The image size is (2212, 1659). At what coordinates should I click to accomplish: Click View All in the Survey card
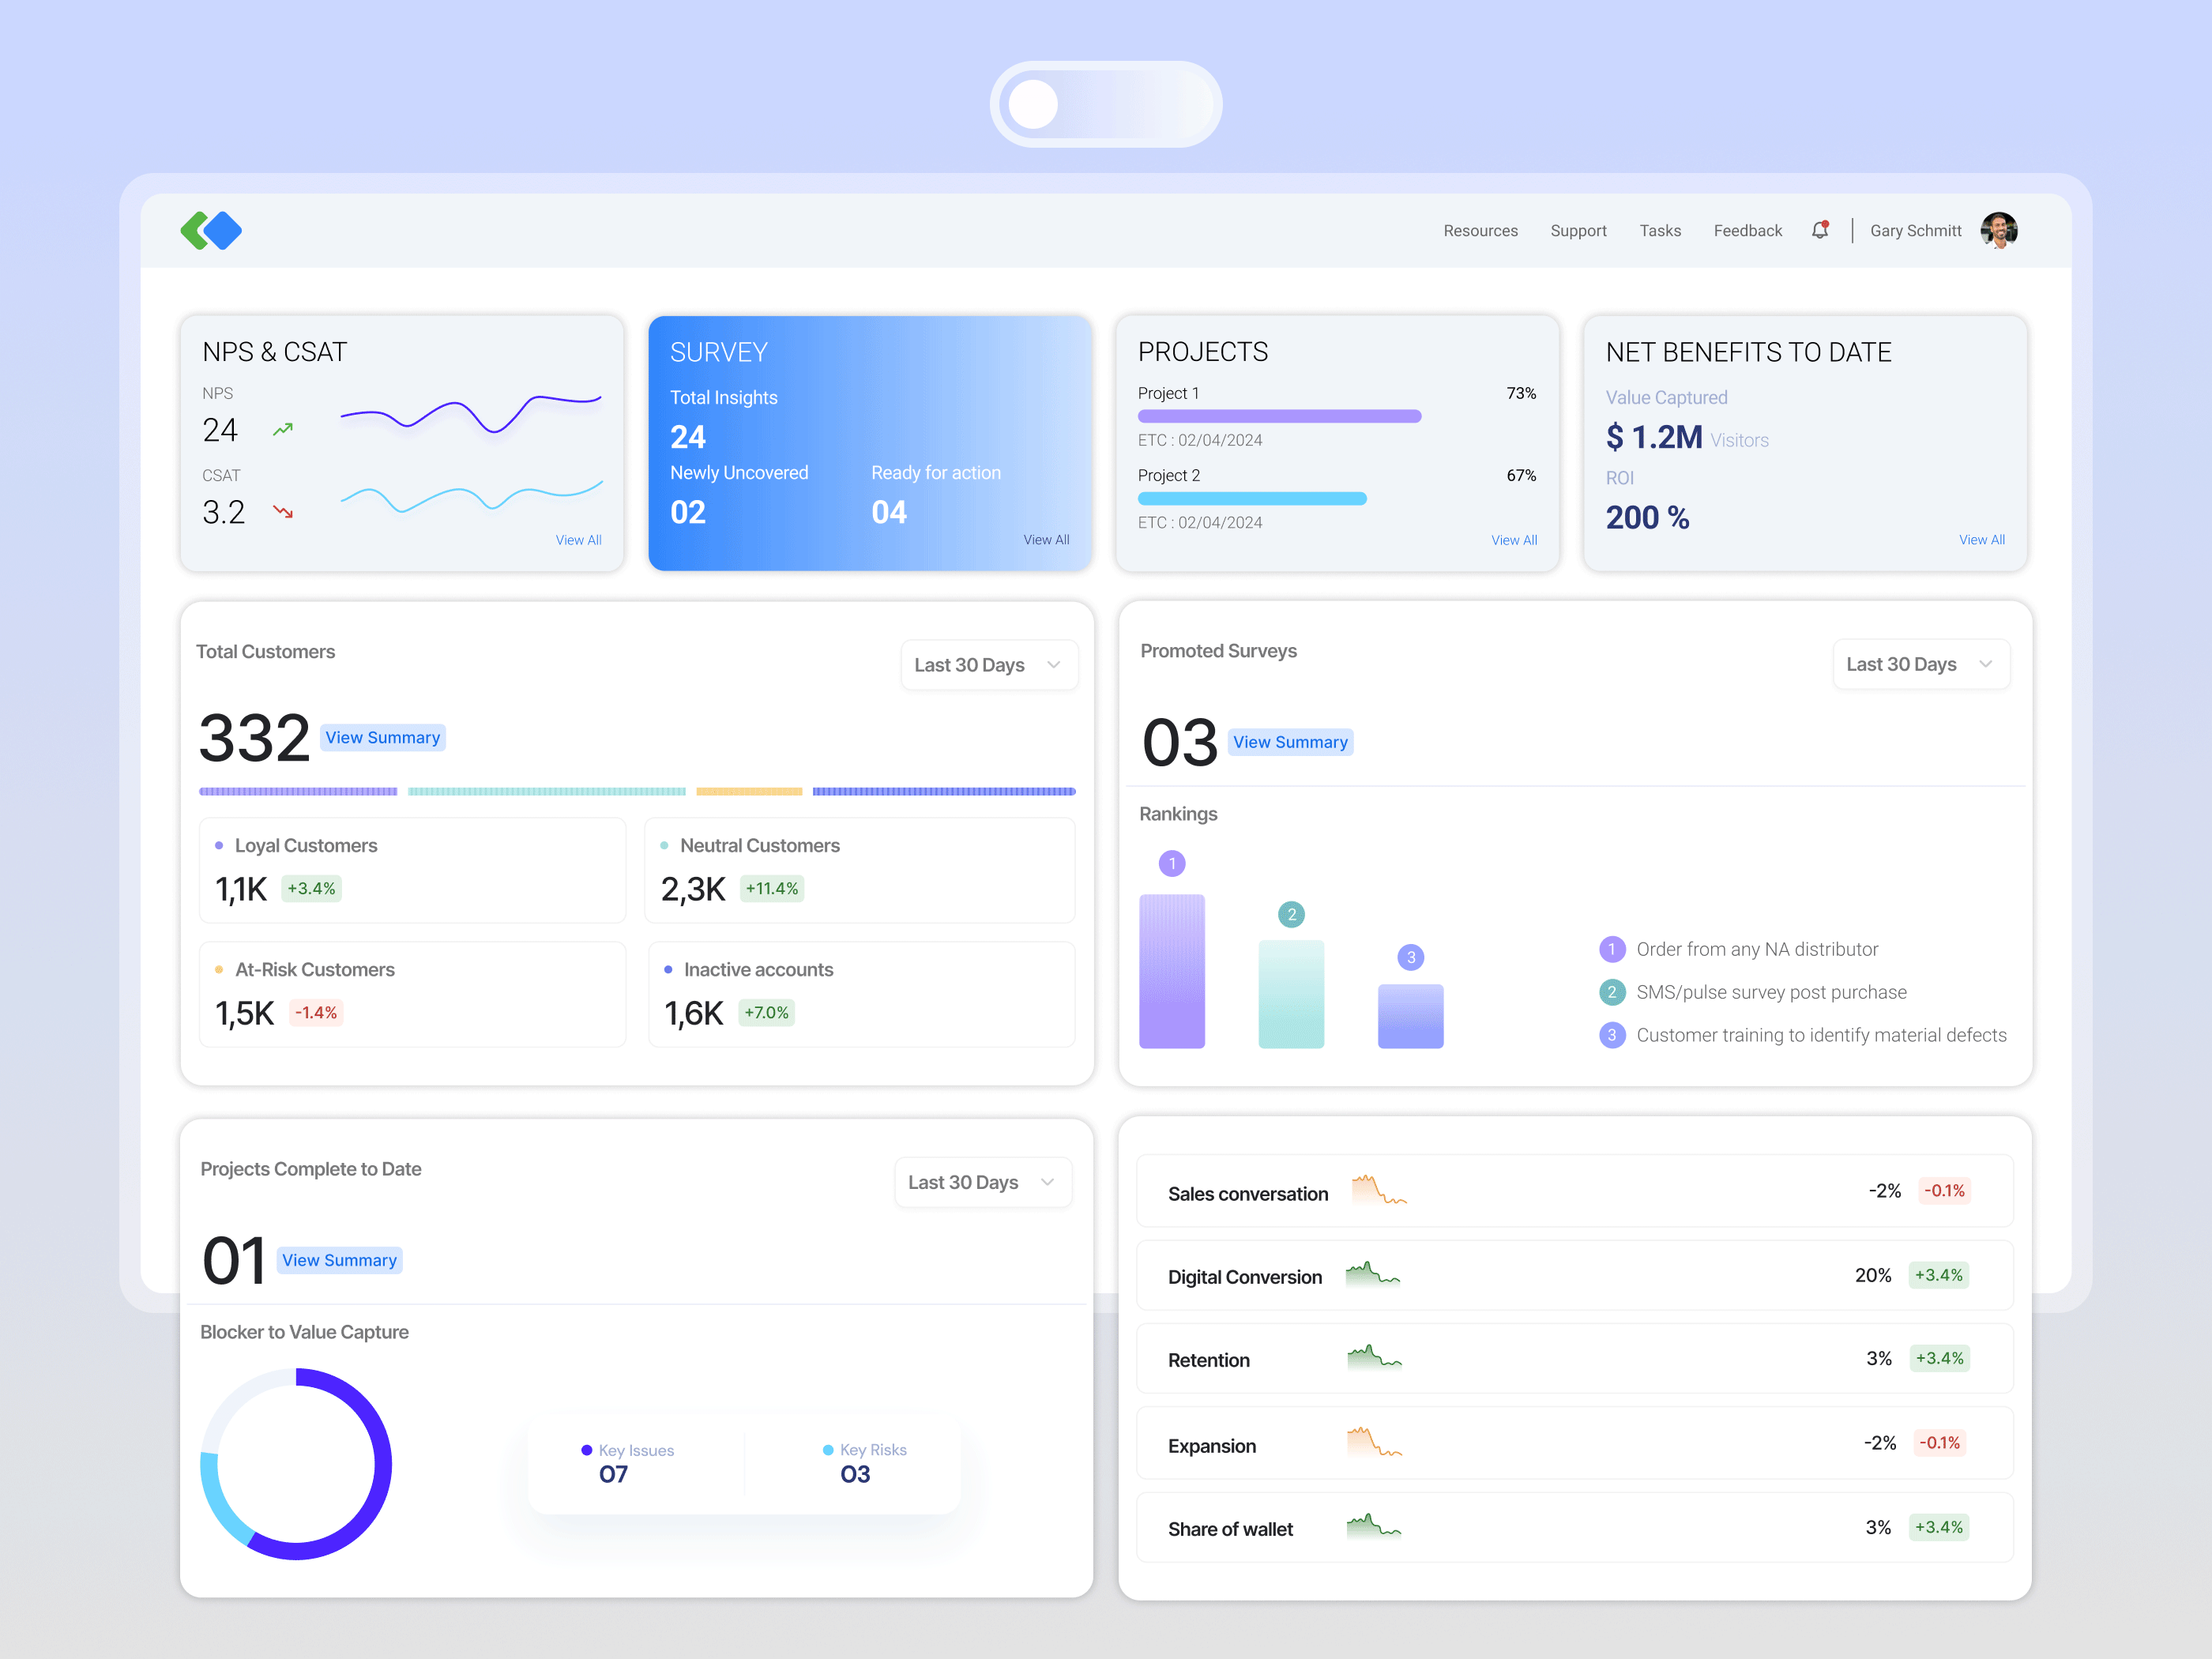tap(1046, 539)
